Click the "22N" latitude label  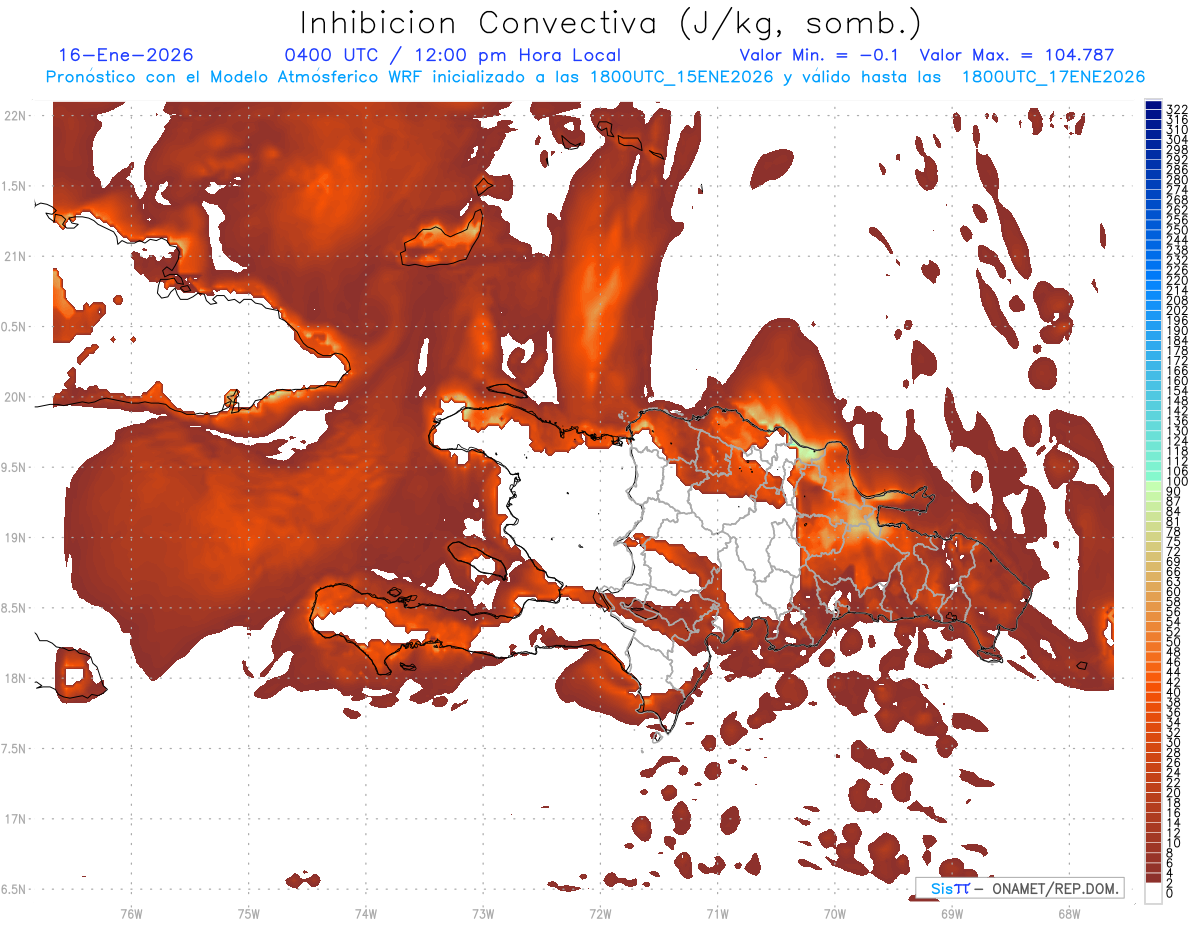click(14, 116)
